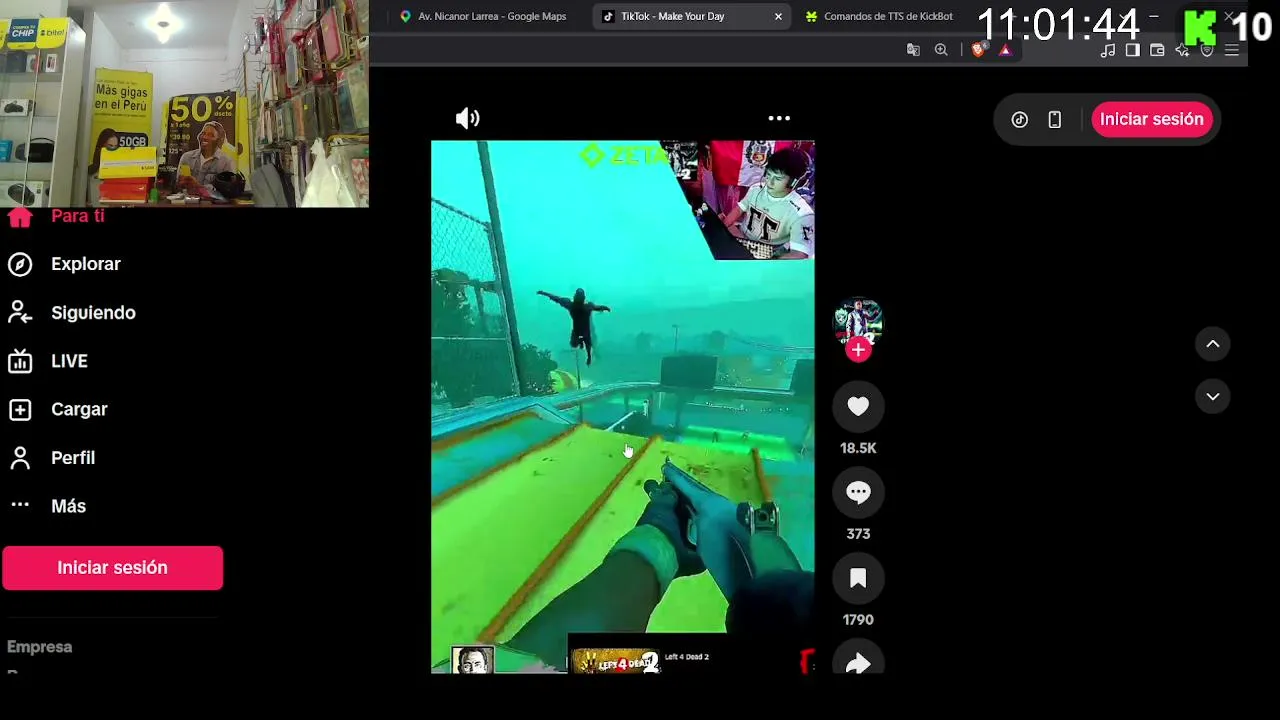Open the browser hamburger menu

1232,51
